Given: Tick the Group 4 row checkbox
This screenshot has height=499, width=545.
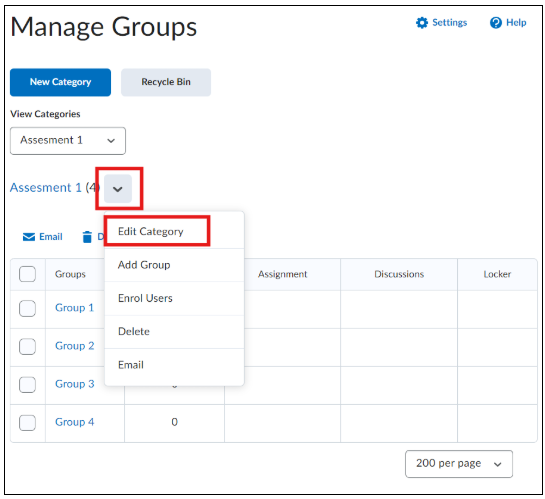Looking at the screenshot, I should tap(27, 423).
